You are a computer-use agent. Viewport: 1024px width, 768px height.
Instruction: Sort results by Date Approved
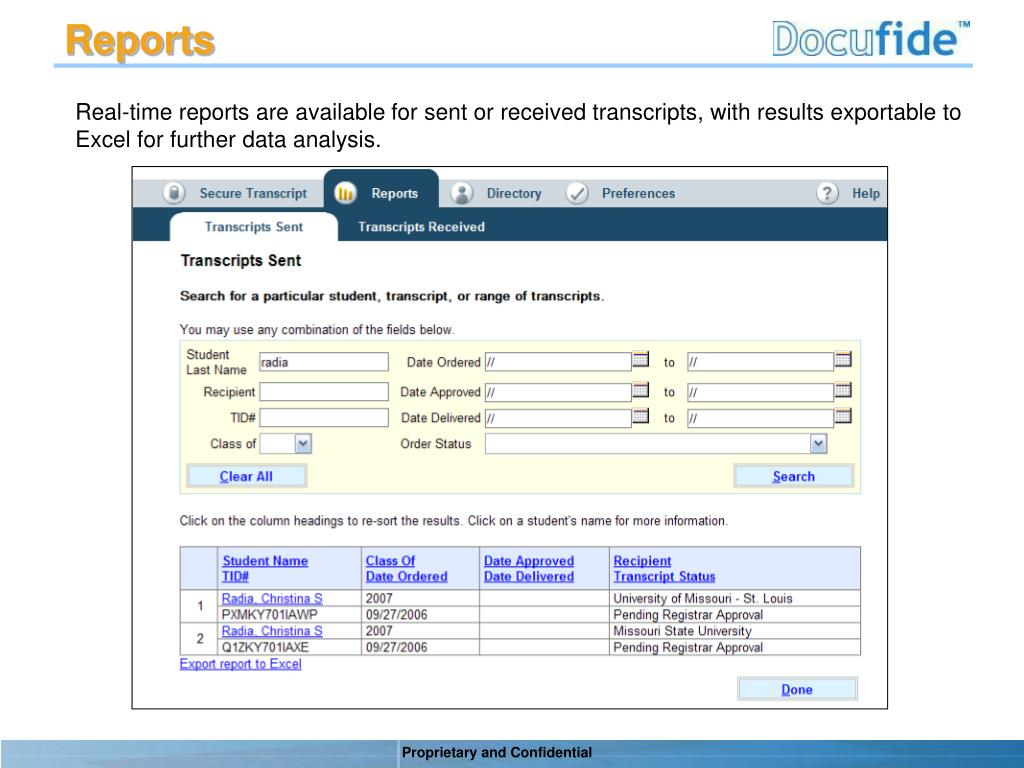528,561
